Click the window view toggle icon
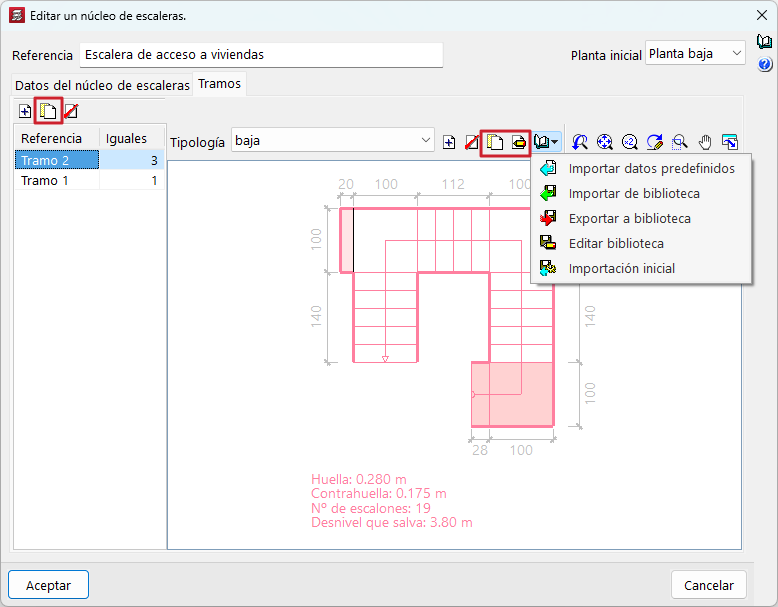778x607 pixels. tap(730, 142)
